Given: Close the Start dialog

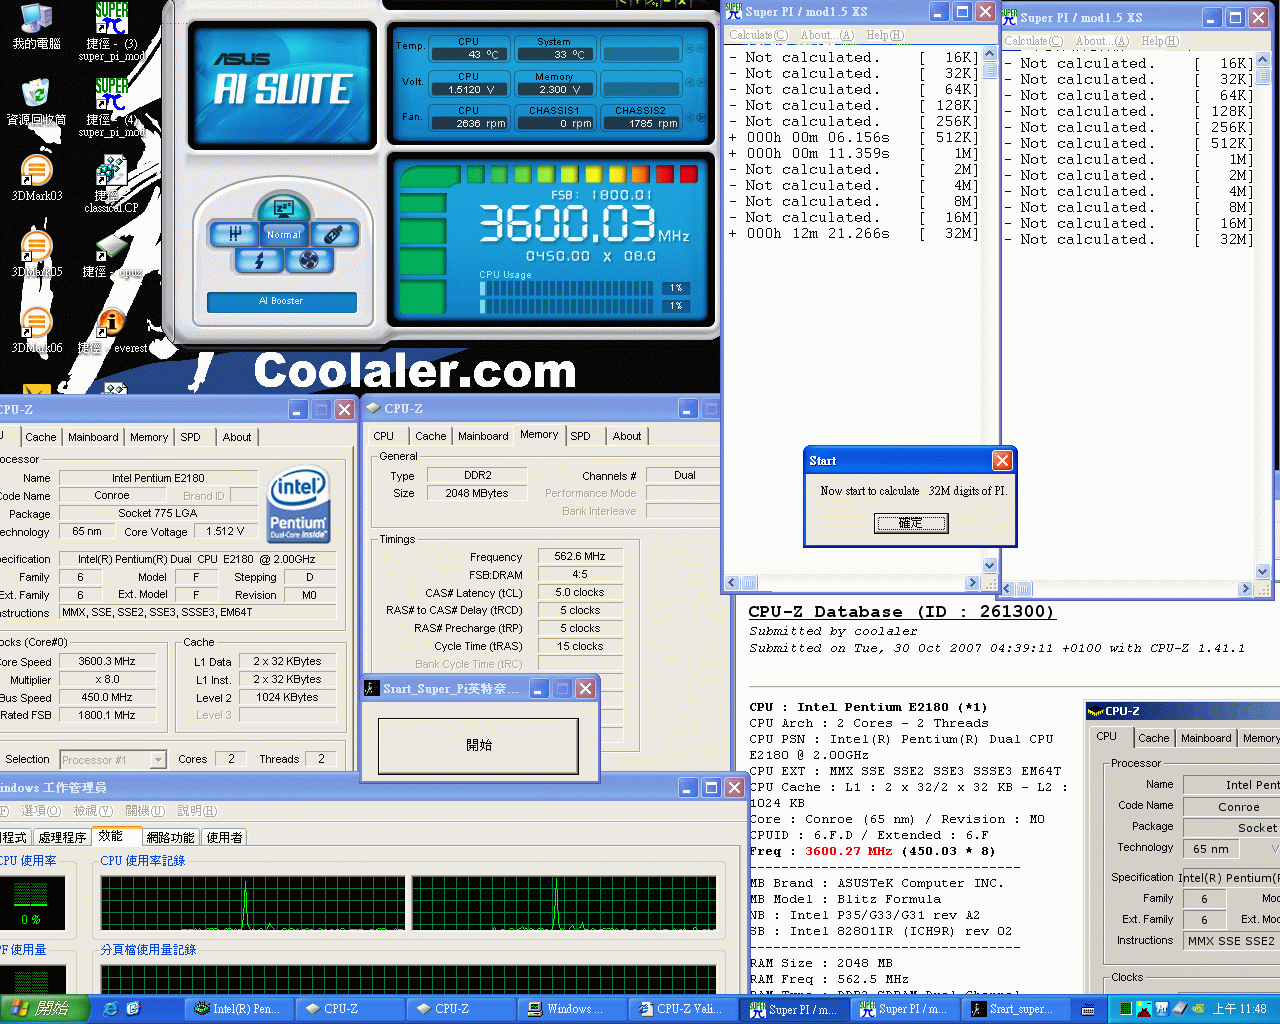Looking at the screenshot, I should (x=1002, y=460).
